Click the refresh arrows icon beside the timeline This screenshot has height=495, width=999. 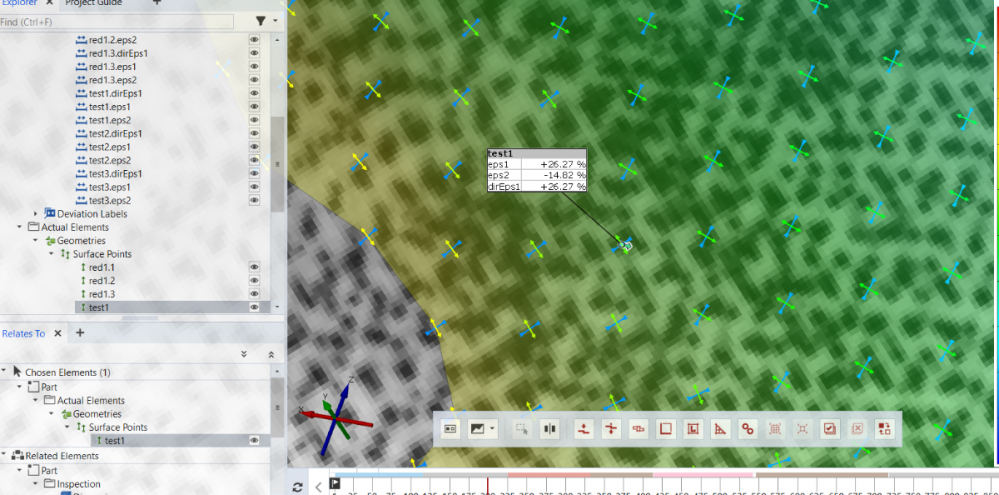tap(298, 487)
